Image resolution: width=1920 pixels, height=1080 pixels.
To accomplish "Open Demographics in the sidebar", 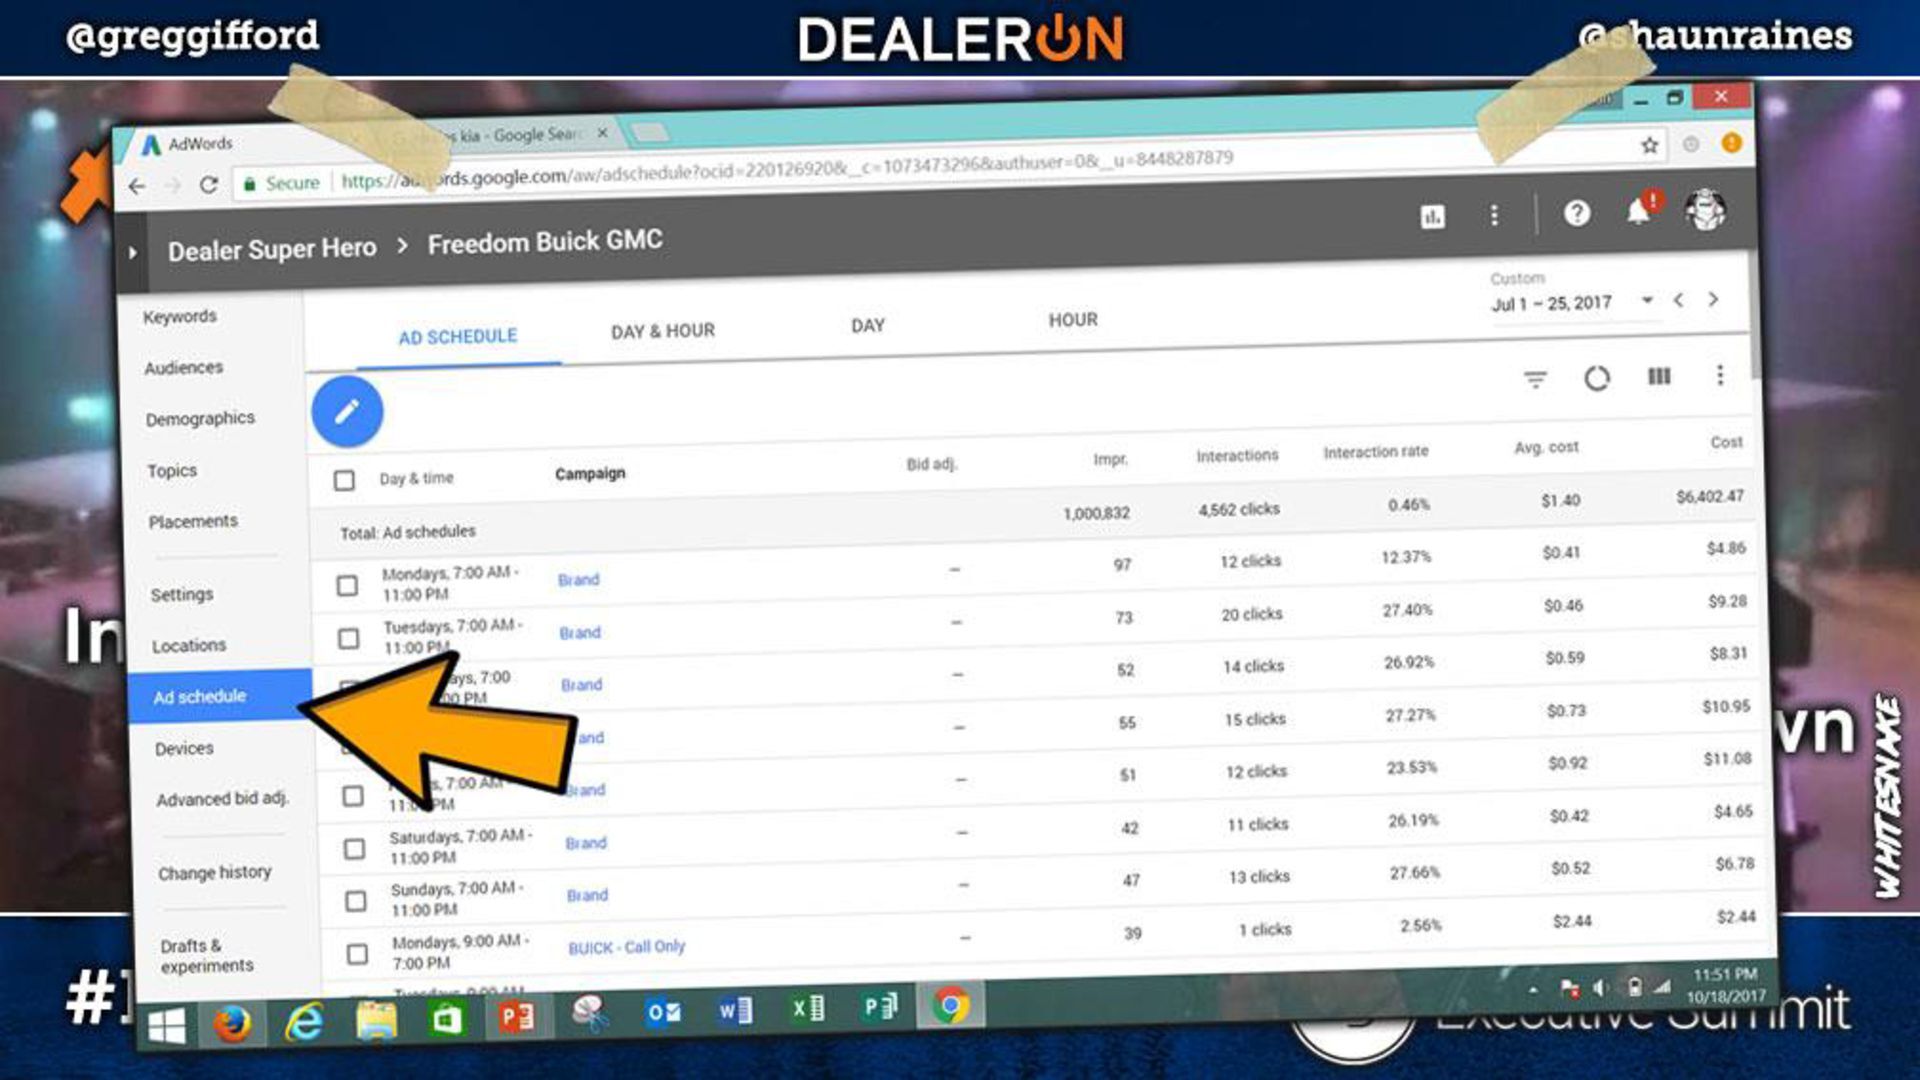I will [x=200, y=419].
